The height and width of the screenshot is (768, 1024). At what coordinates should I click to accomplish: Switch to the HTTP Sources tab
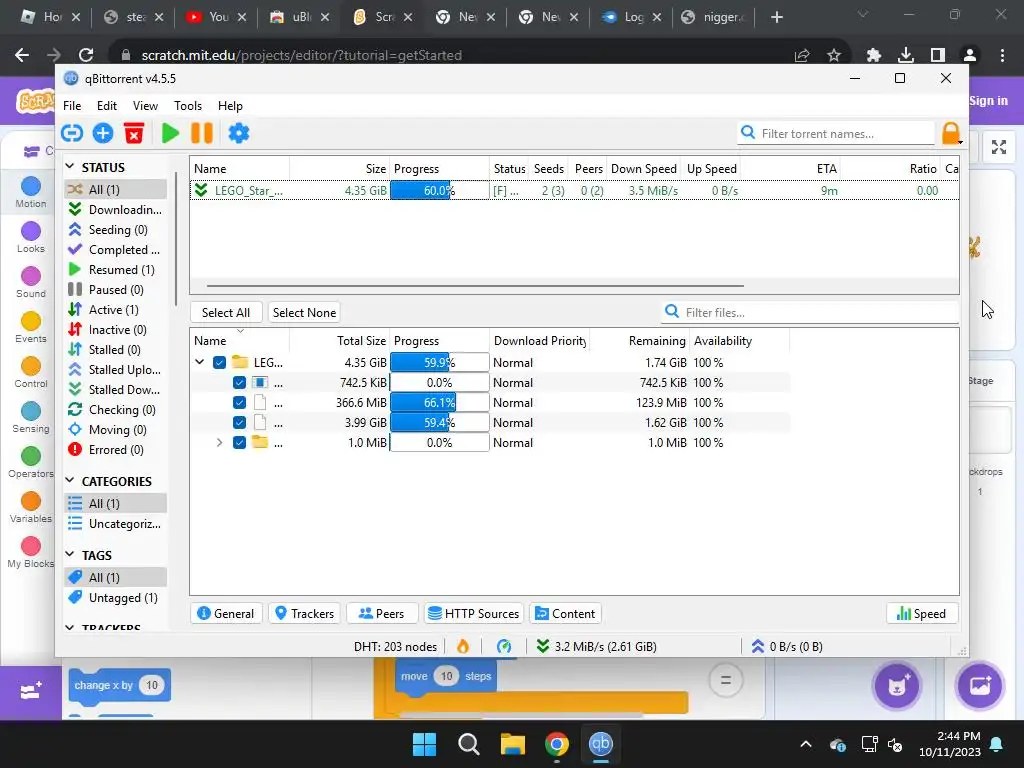click(473, 614)
